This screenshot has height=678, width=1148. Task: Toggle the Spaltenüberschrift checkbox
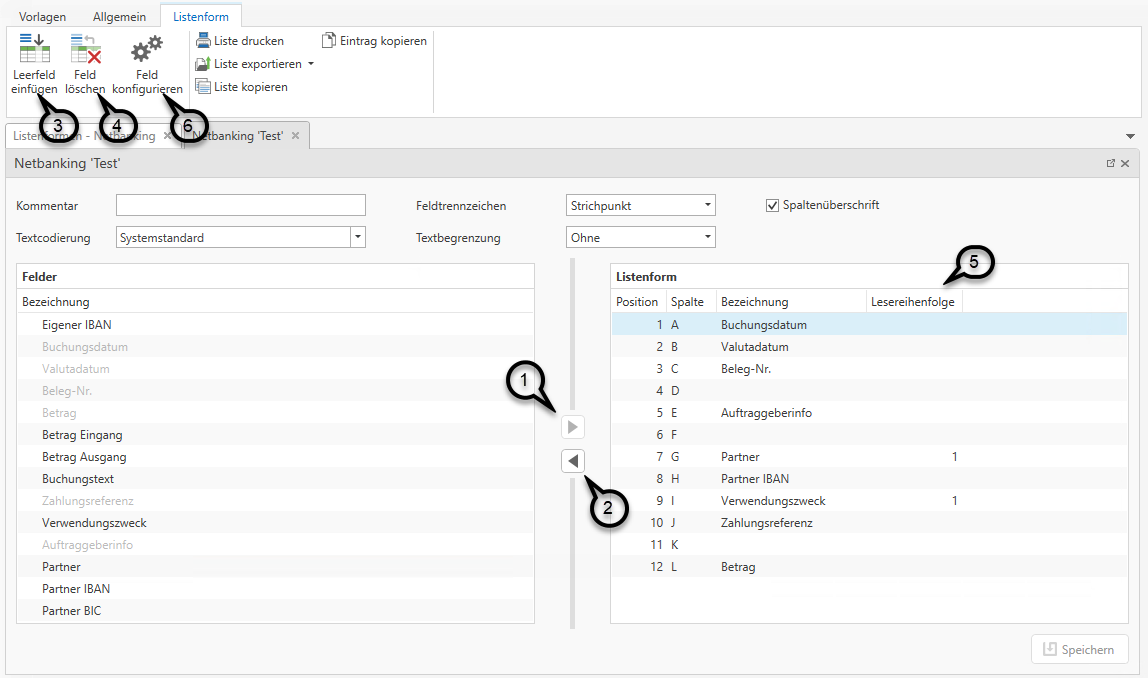click(x=772, y=206)
